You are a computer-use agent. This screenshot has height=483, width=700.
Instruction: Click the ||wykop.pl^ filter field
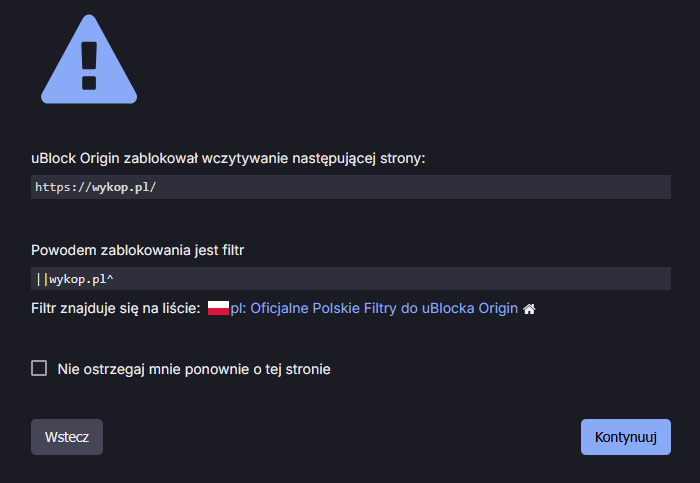[350, 279]
